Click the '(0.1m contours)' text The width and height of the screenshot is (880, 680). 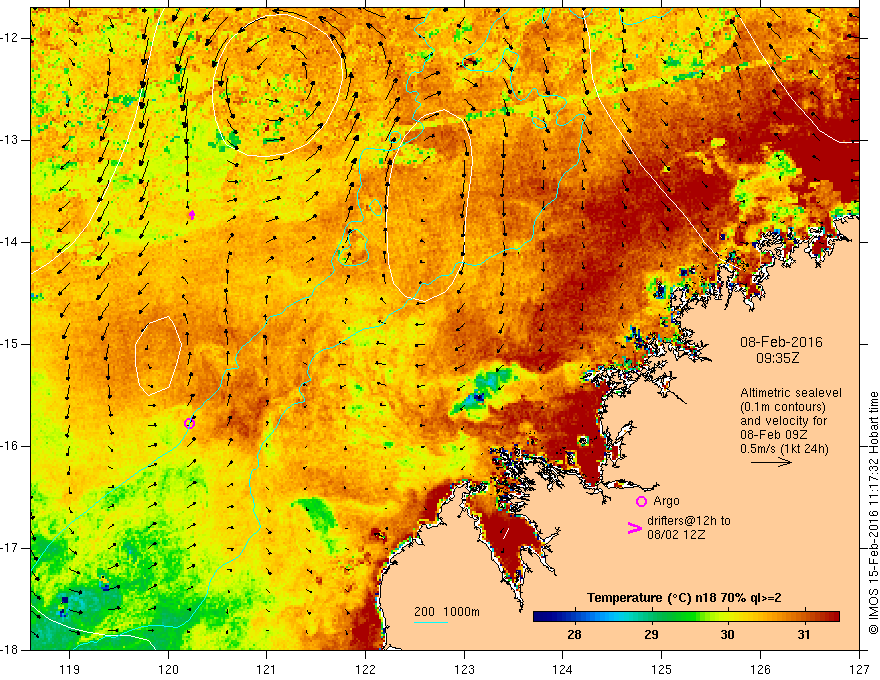click(x=782, y=407)
